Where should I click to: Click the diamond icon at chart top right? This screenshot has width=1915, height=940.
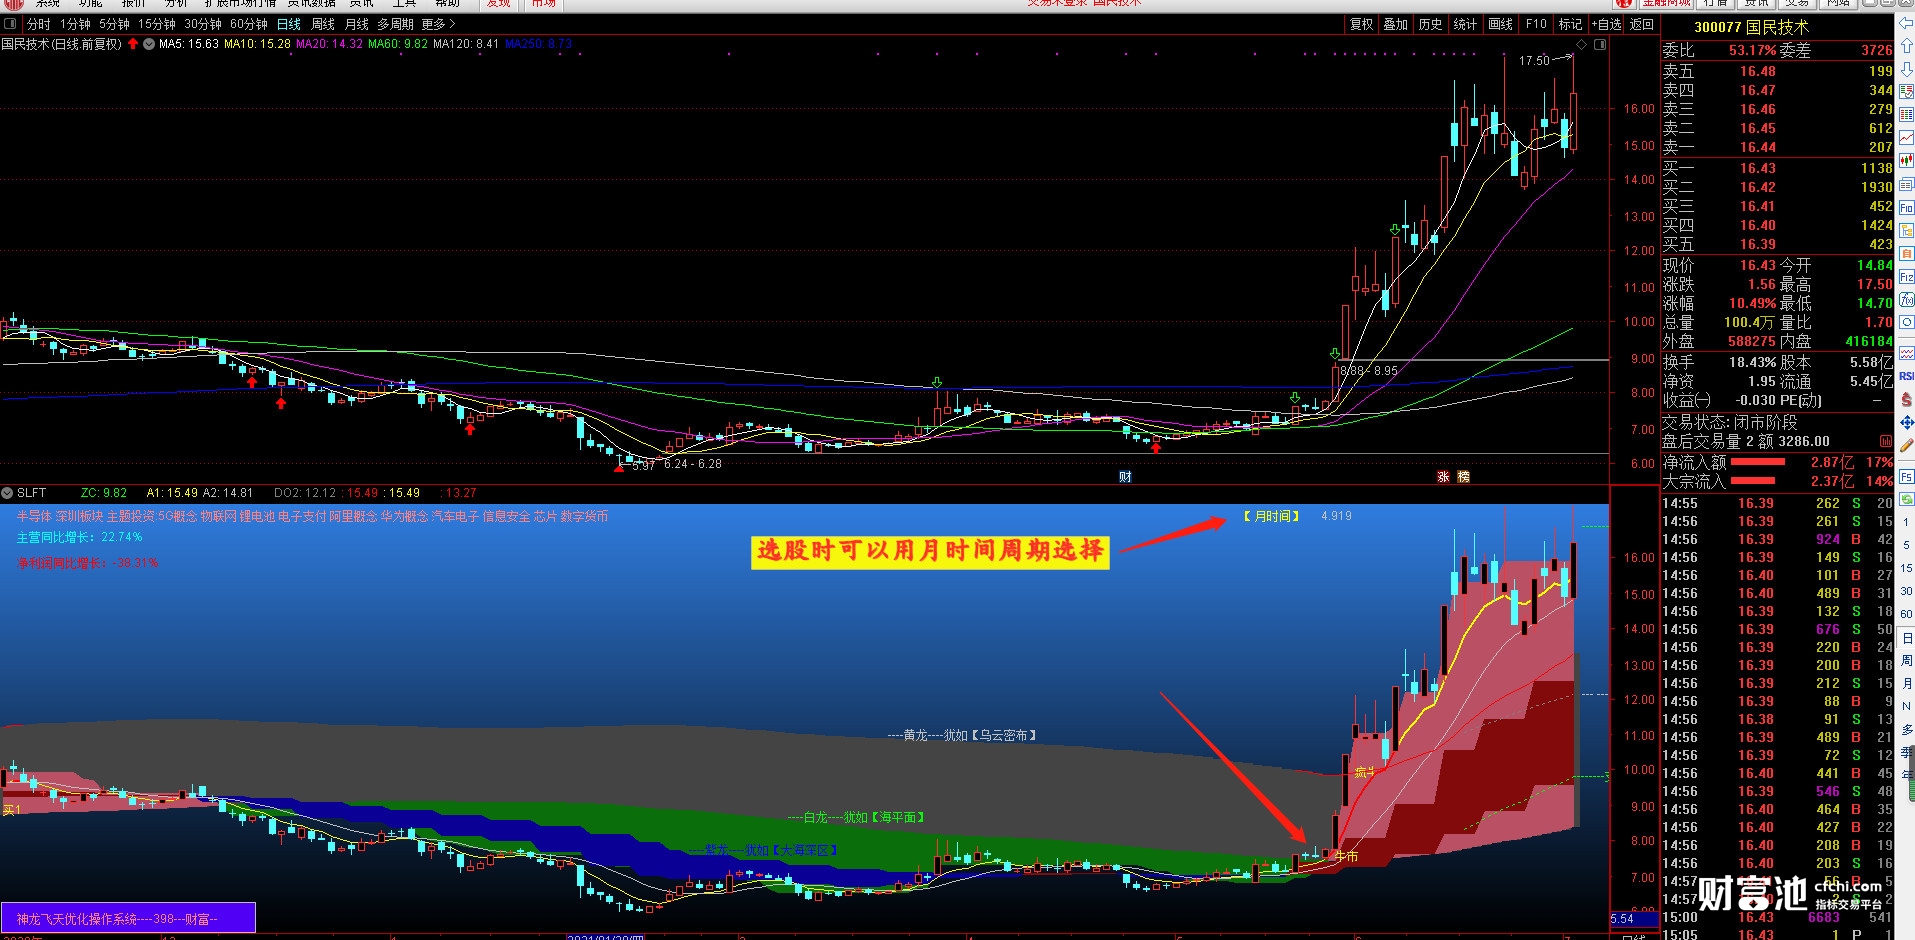click(1581, 44)
